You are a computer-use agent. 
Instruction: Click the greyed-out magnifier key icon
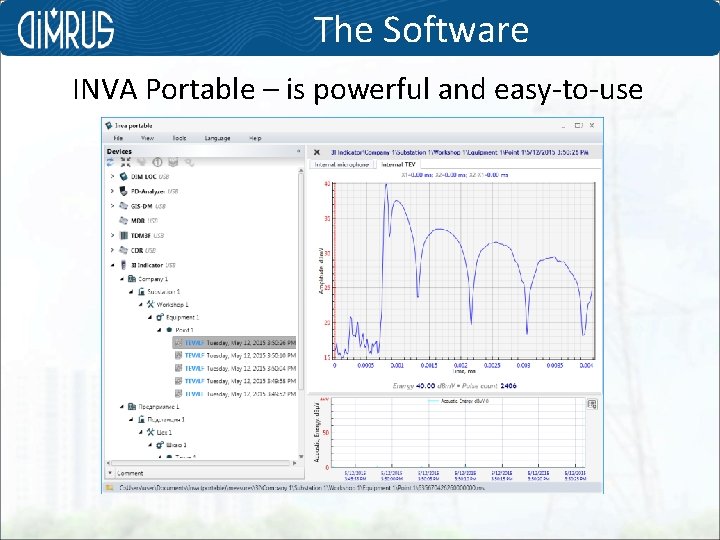coord(189,162)
